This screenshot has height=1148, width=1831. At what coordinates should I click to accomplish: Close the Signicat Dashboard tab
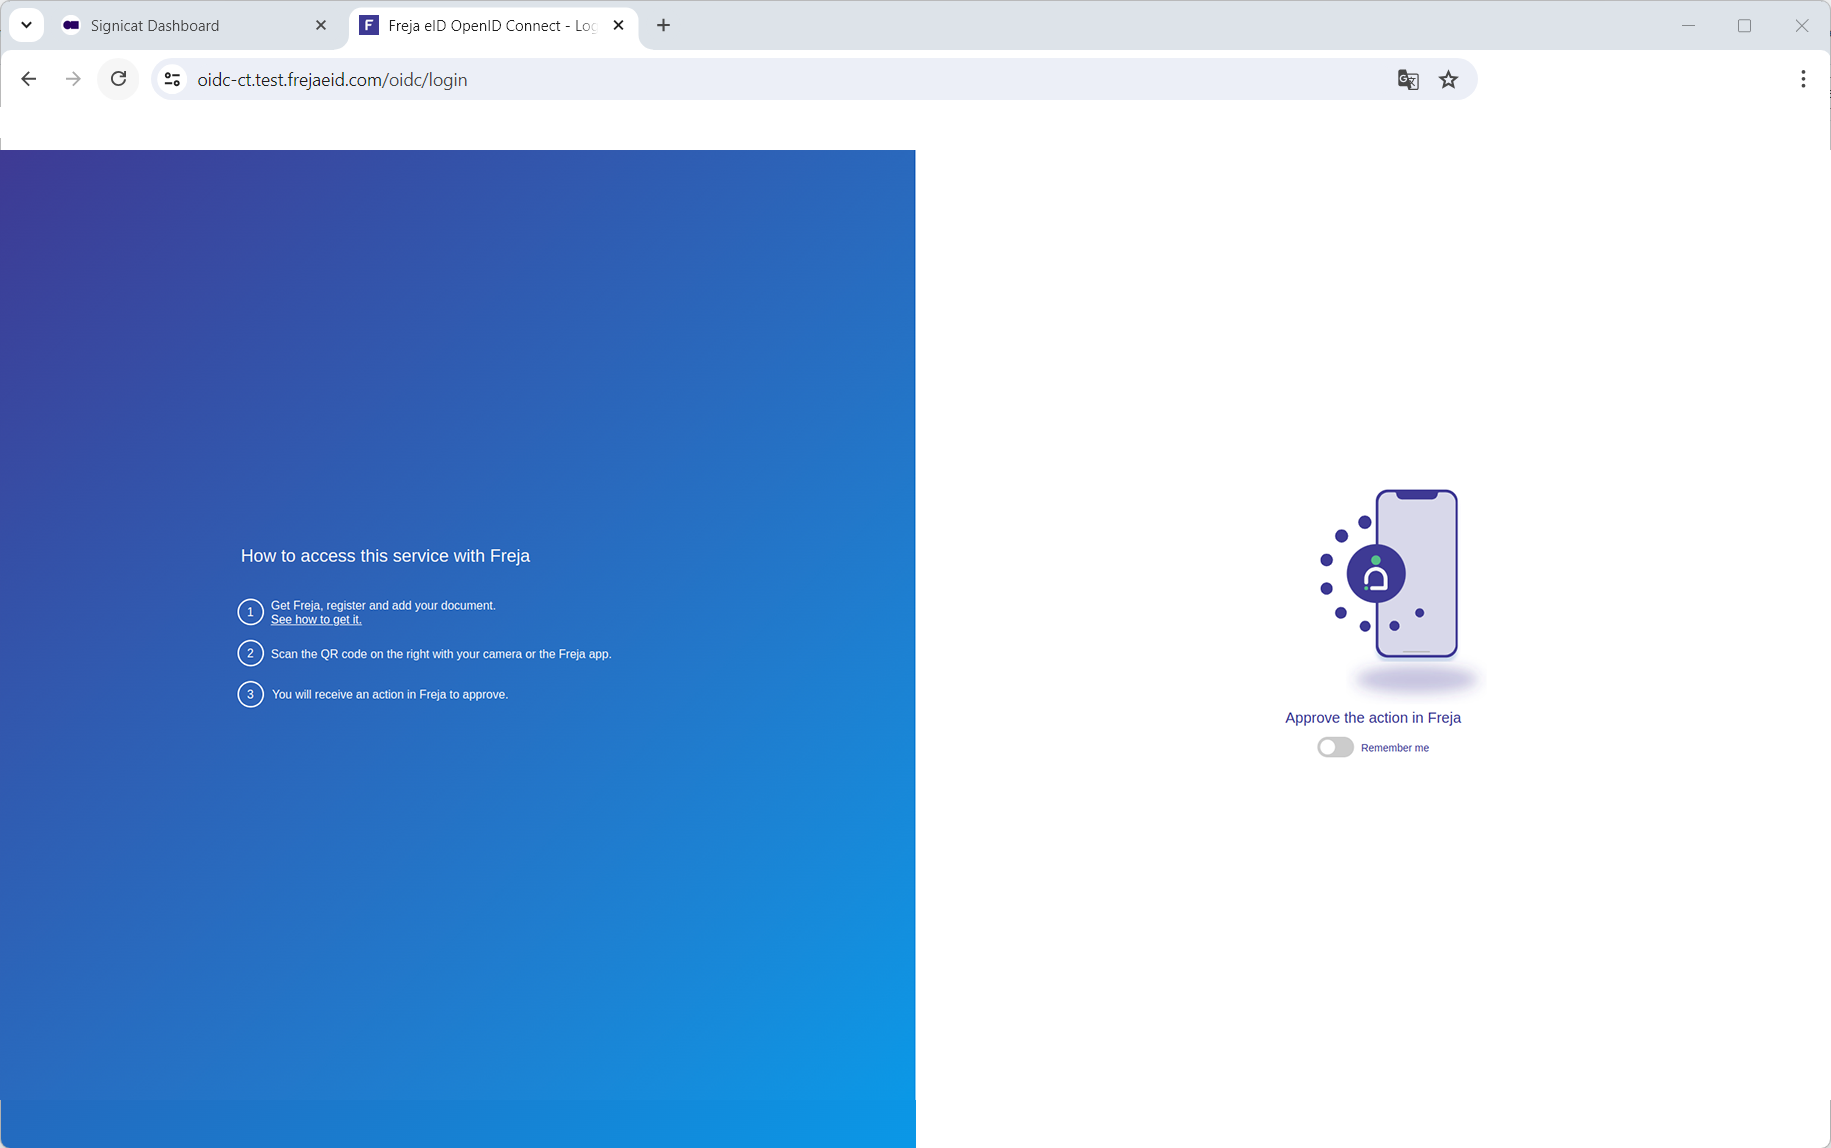click(x=321, y=26)
